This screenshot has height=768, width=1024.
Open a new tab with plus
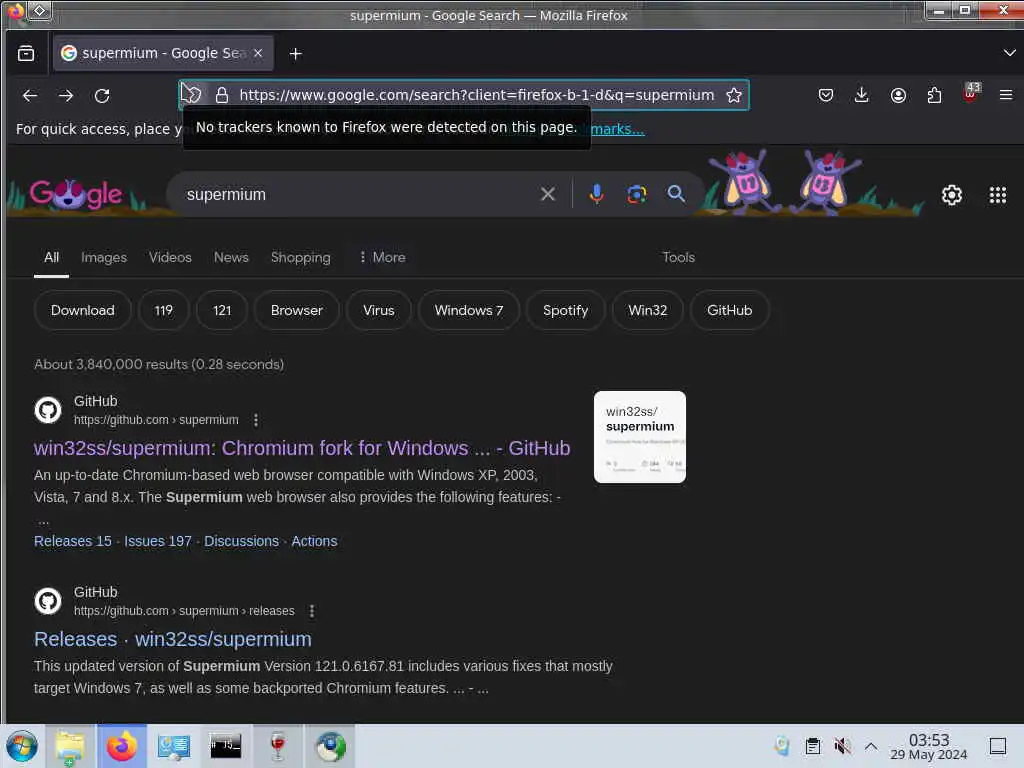point(295,54)
